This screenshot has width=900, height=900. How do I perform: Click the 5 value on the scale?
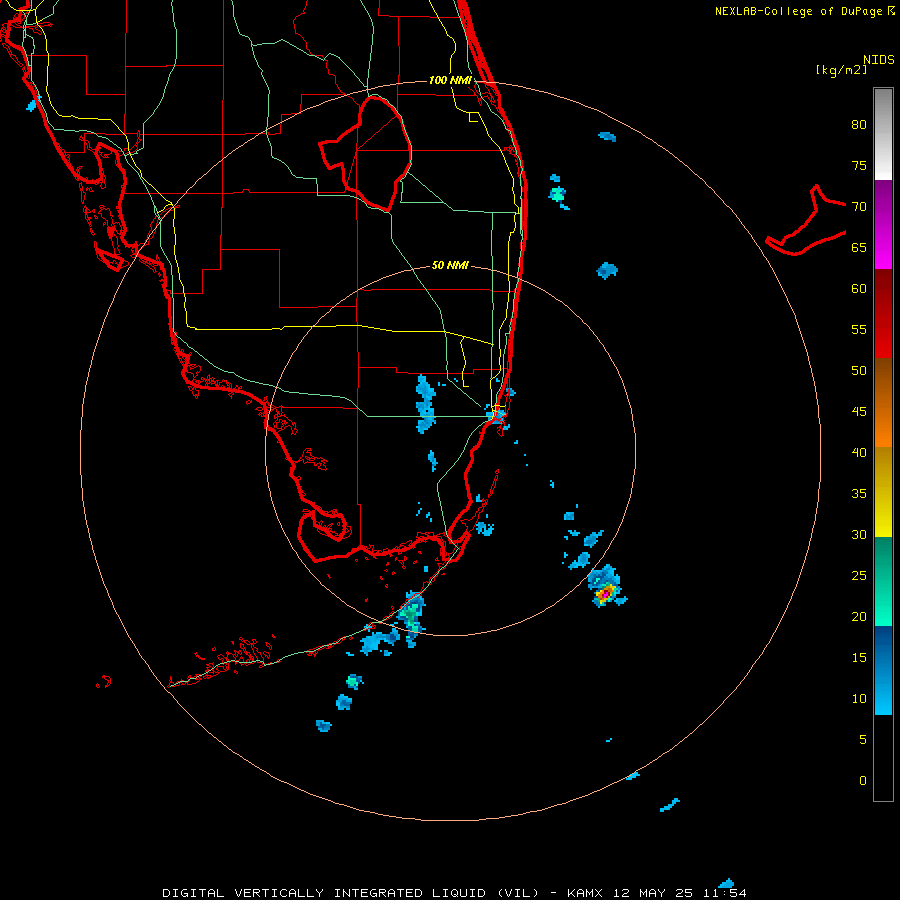[863, 740]
